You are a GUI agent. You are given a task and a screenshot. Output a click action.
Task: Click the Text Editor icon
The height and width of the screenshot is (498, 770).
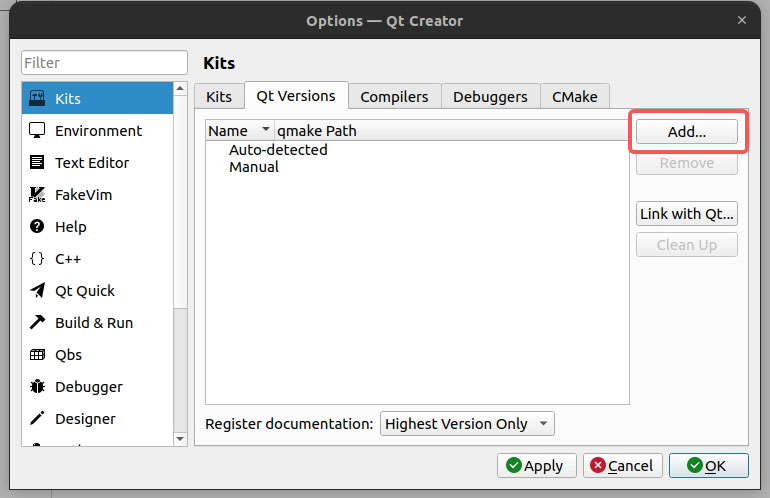(x=37, y=162)
